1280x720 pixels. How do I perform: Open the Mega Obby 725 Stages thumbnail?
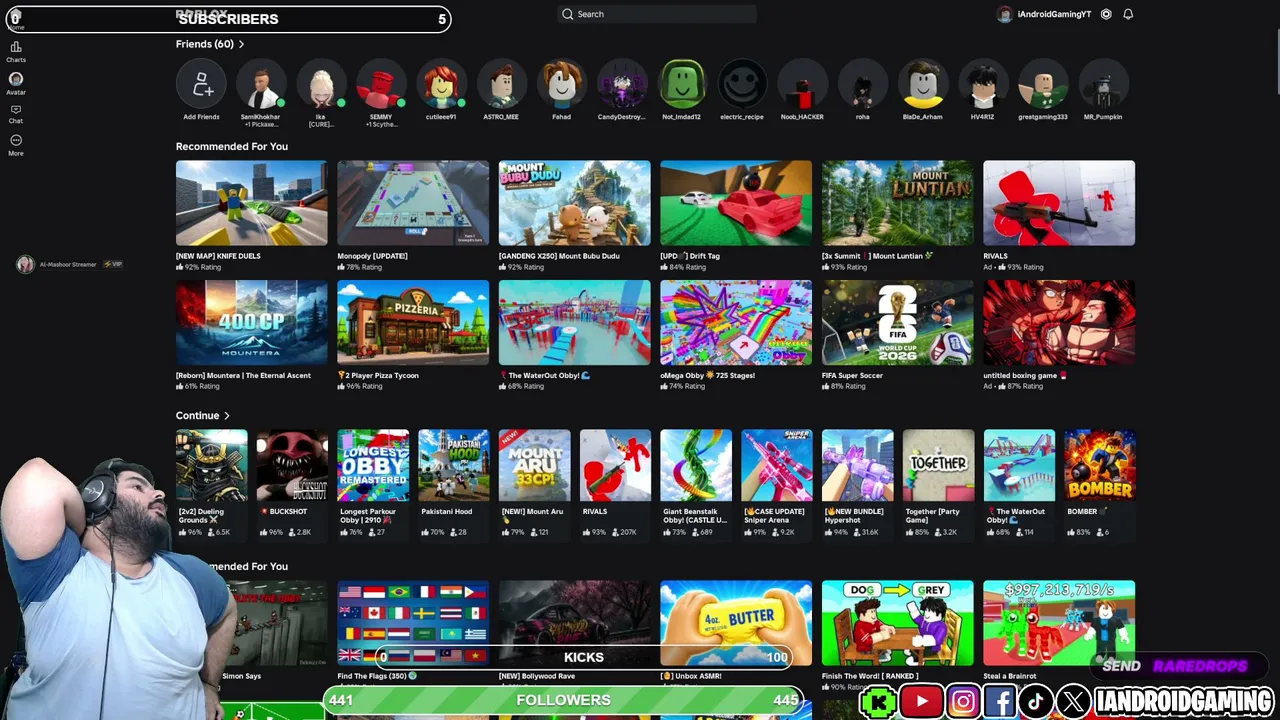coord(736,323)
